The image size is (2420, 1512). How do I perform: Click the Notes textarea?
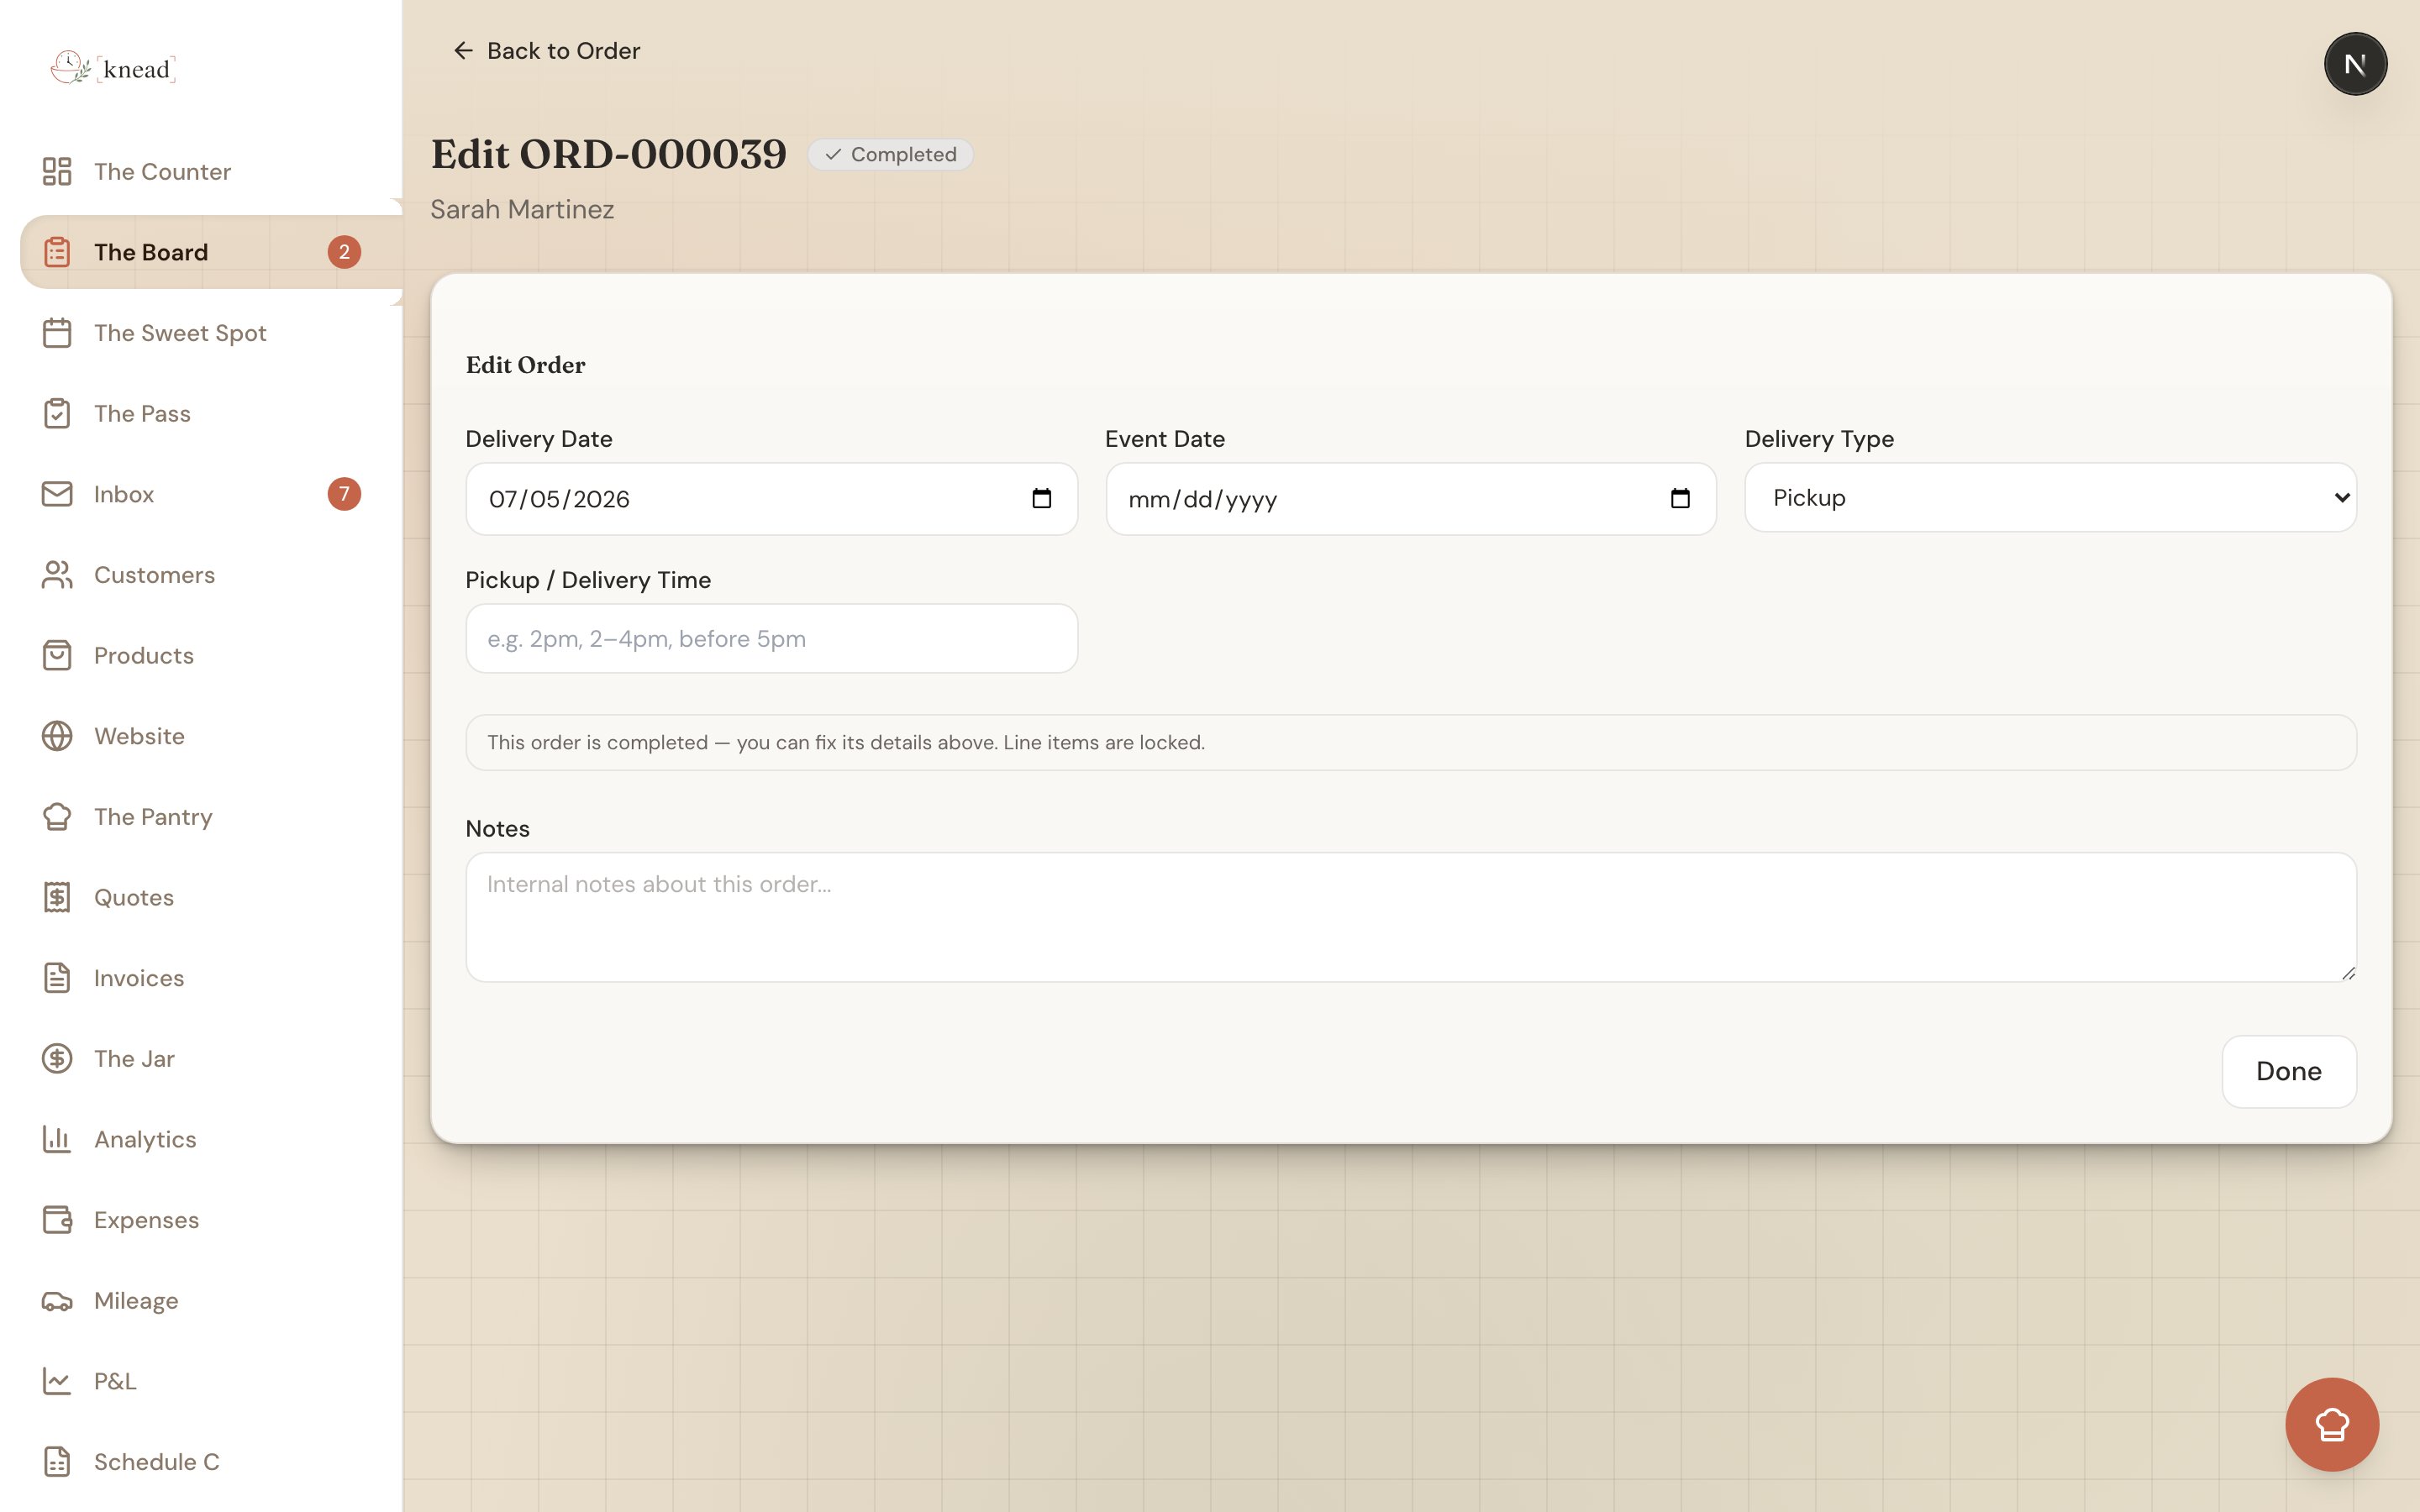[x=1410, y=917]
